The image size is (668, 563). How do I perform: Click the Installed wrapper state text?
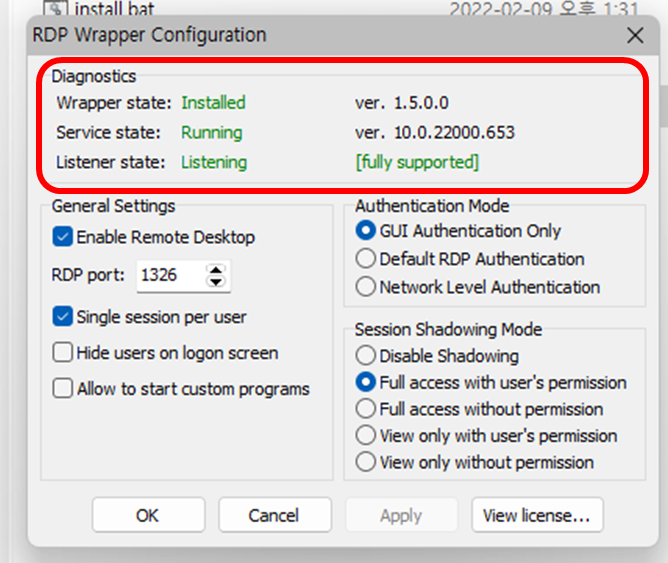coord(213,103)
